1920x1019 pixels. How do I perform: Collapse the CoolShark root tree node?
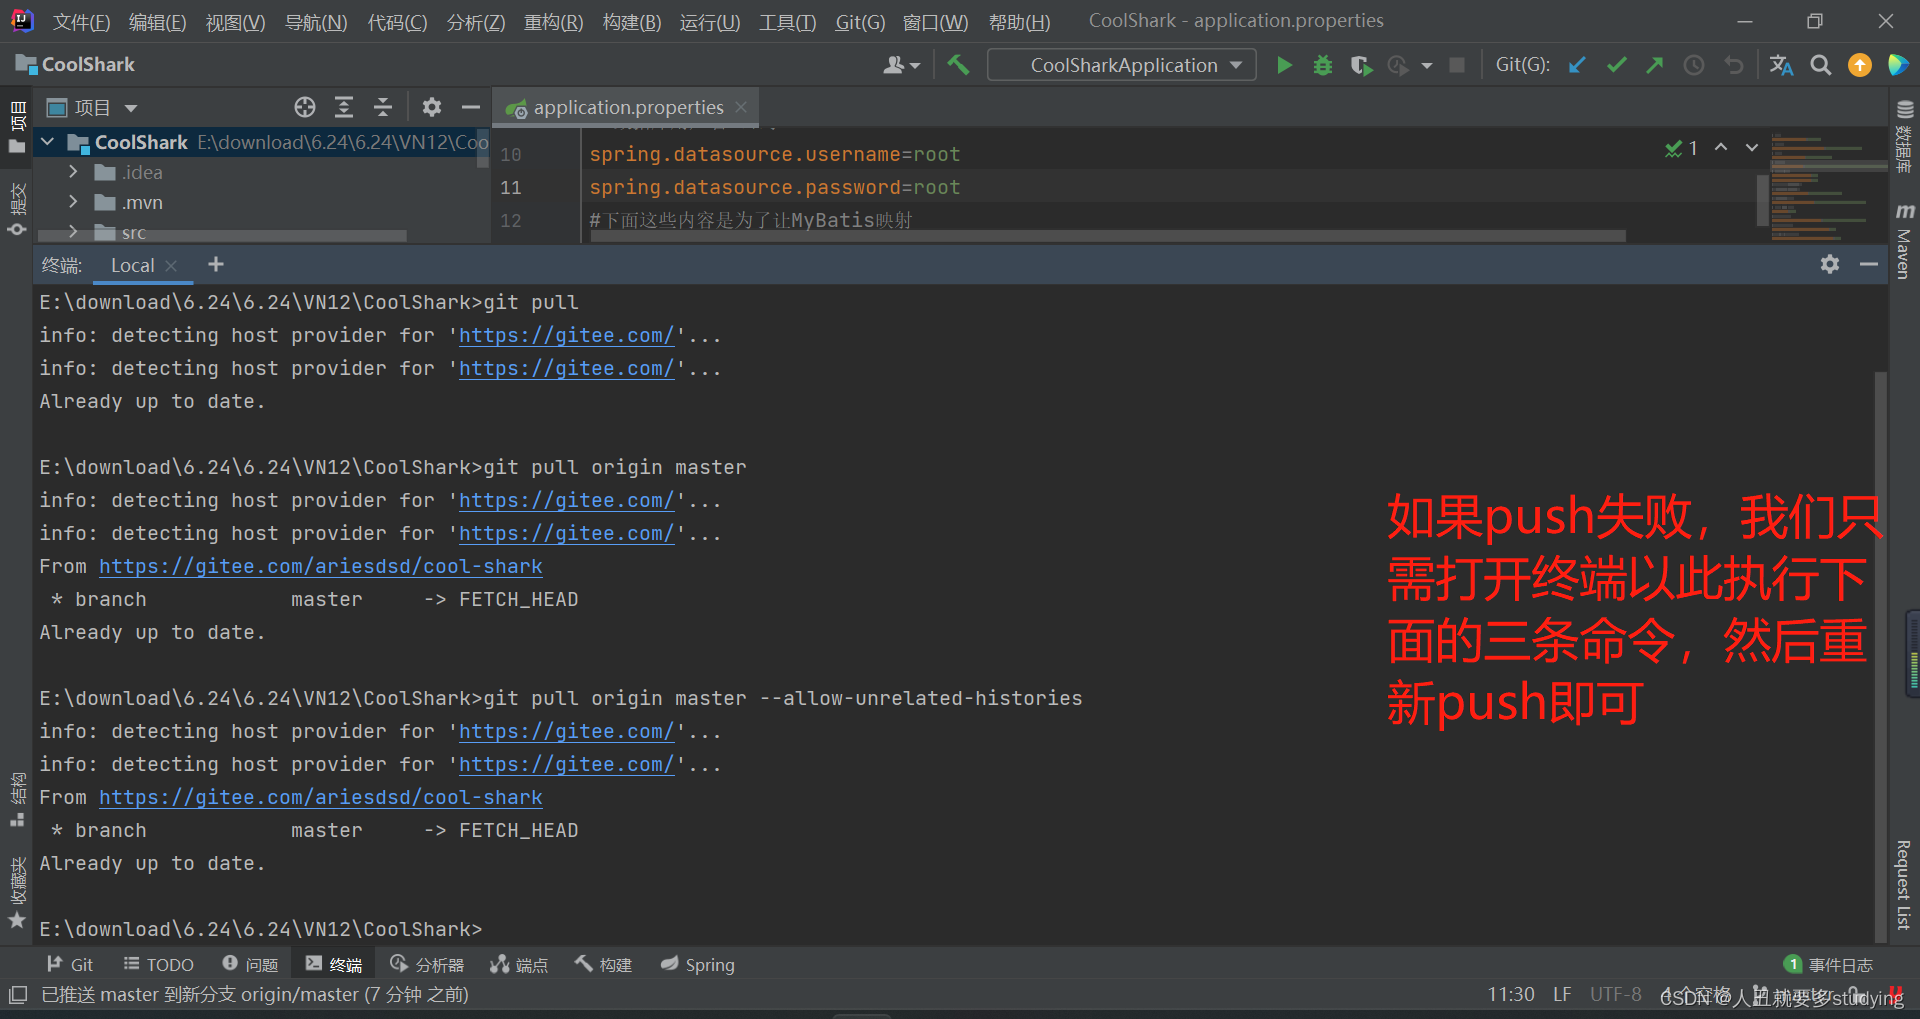pyautogui.click(x=47, y=142)
